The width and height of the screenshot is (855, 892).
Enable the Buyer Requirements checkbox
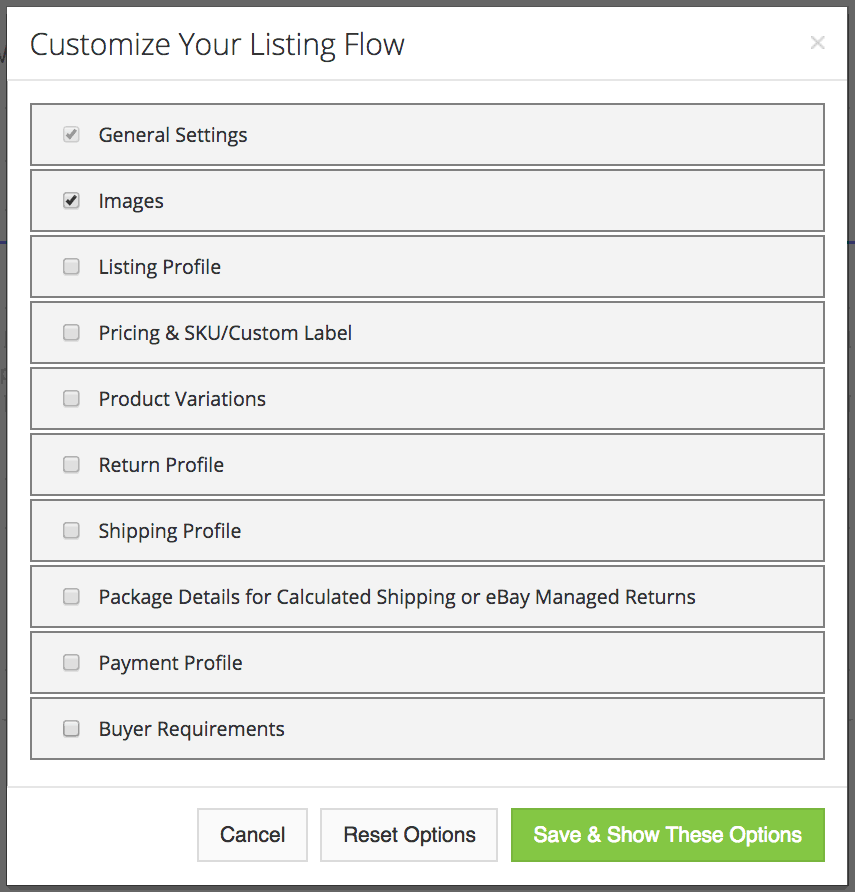(x=71, y=729)
